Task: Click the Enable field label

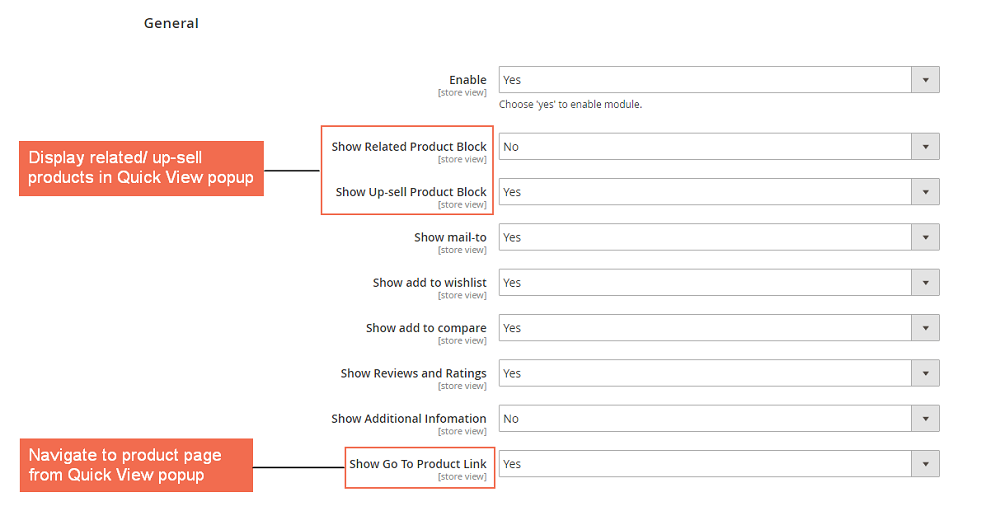Action: [468, 80]
